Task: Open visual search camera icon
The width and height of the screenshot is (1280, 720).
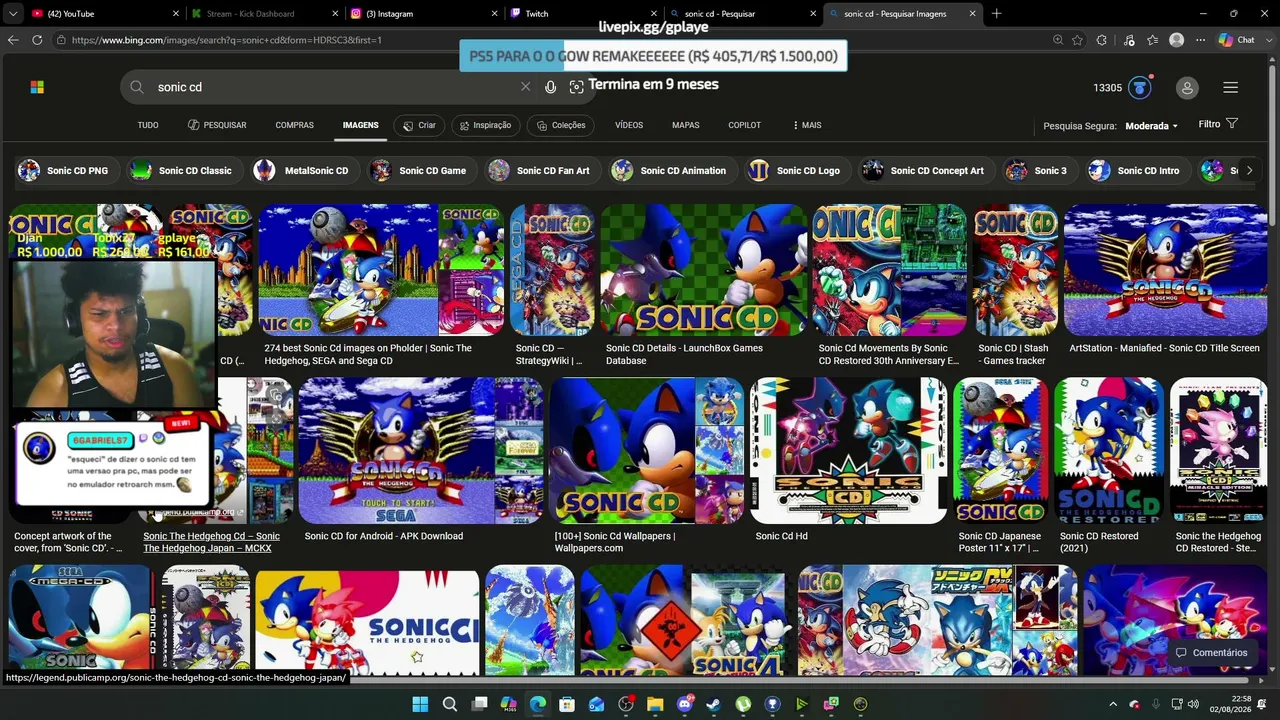Action: (x=576, y=87)
